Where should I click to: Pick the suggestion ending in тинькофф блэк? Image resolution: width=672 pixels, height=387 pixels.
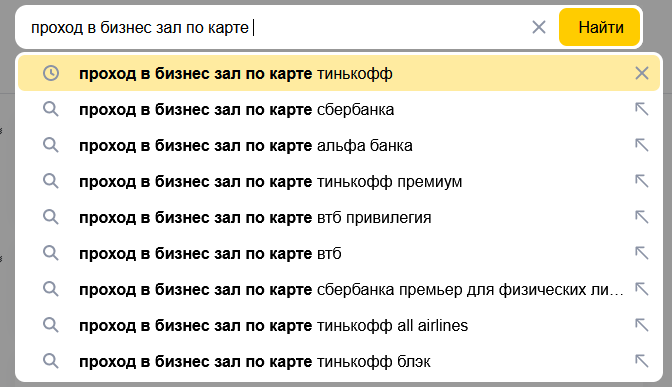(x=339, y=361)
